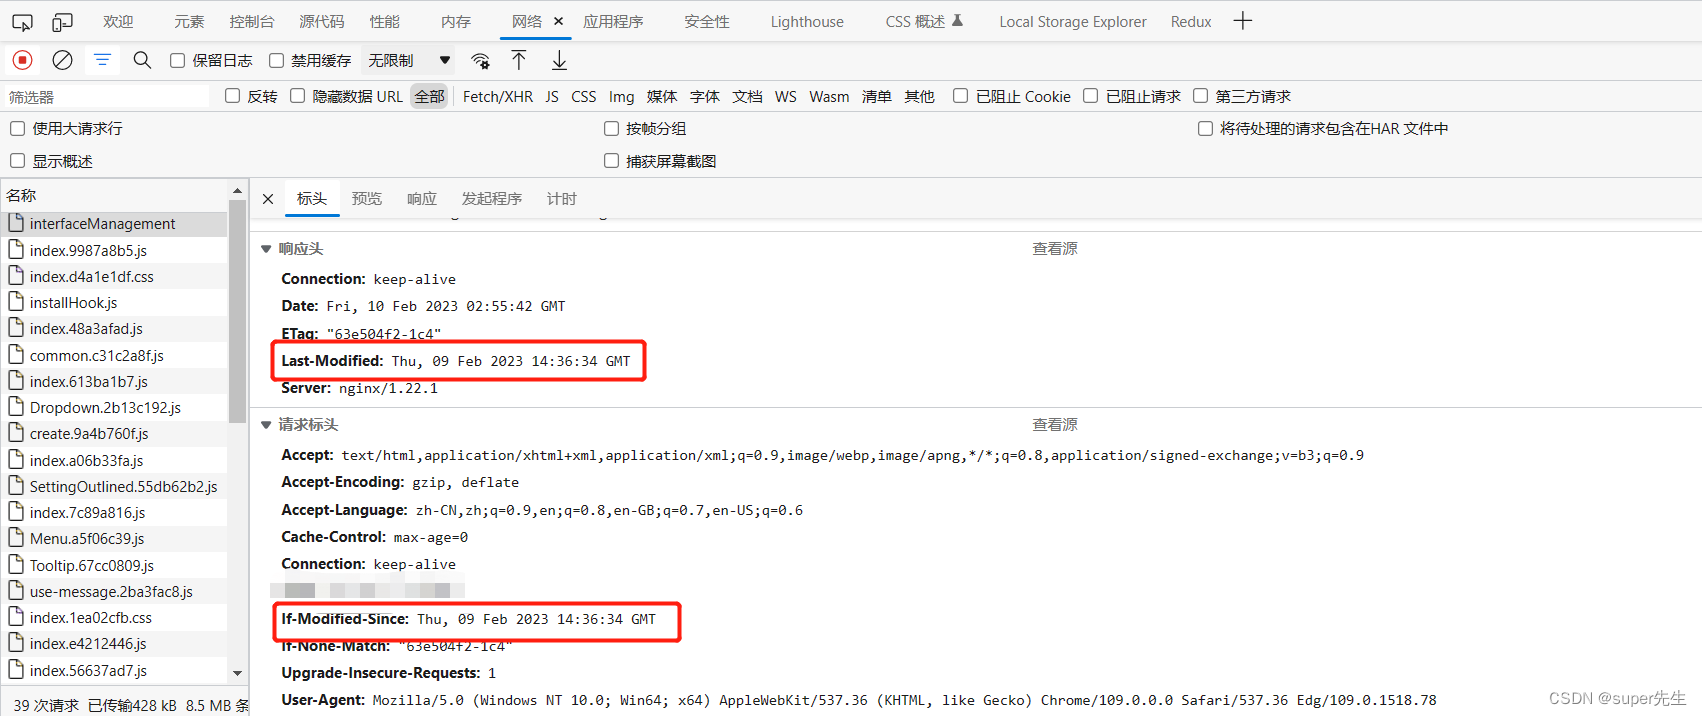This screenshot has width=1702, height=716.
Task: Focus the 筛选器 filter input
Action: click(107, 97)
